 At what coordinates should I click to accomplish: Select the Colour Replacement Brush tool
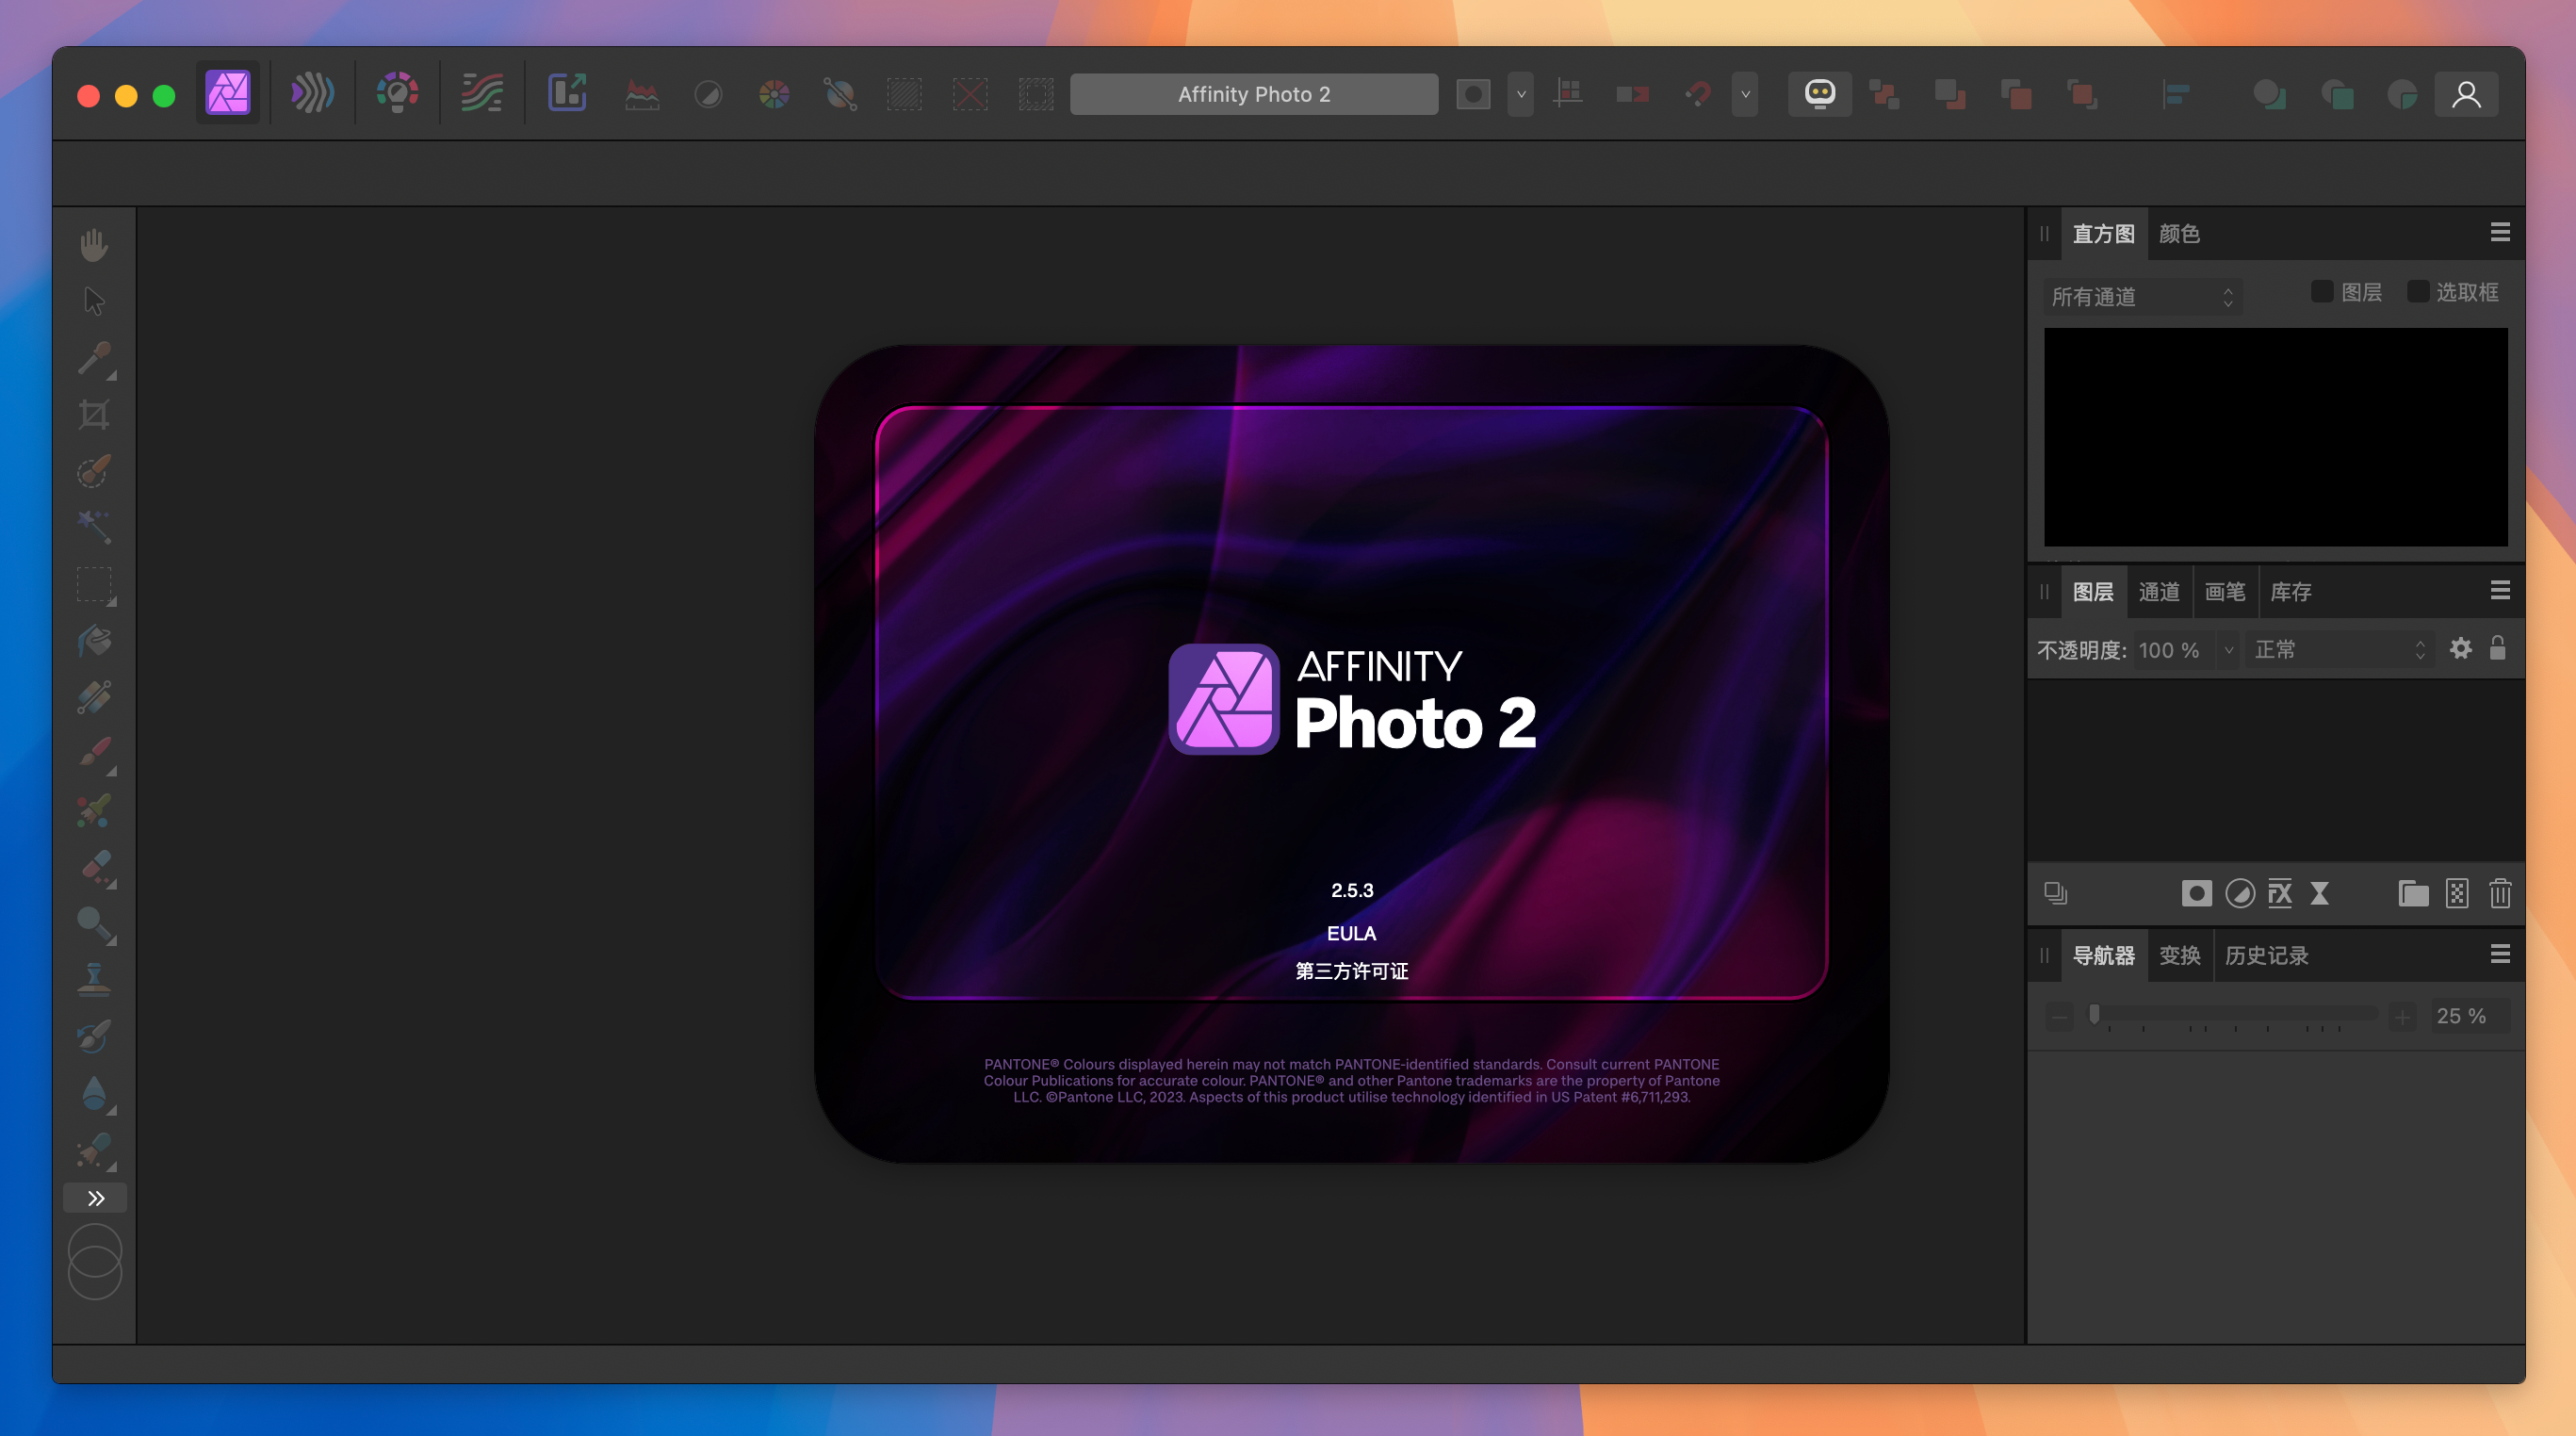tap(94, 810)
